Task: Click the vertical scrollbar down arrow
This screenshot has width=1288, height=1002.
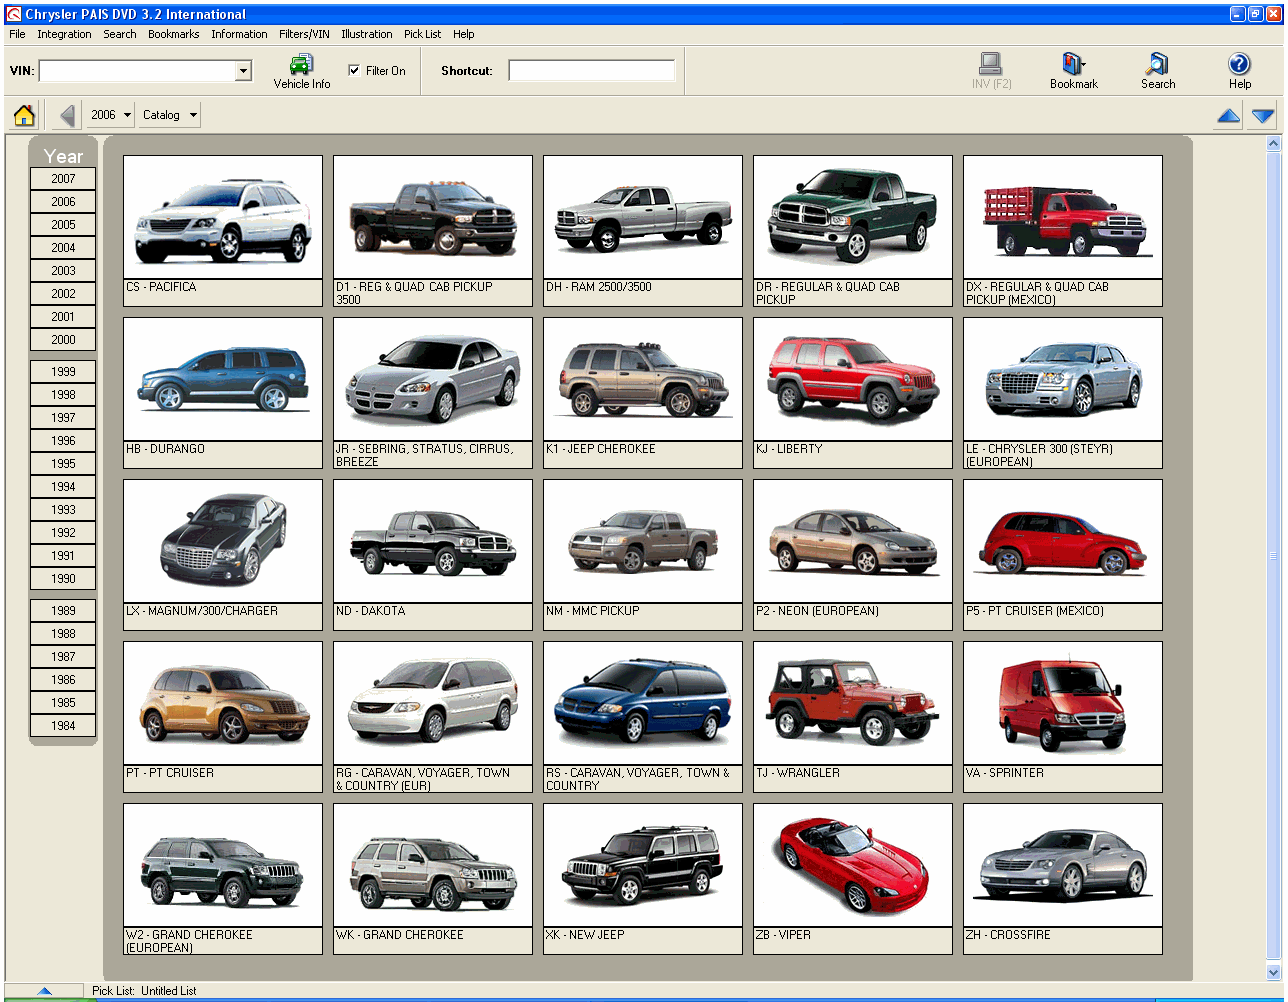Action: coord(1273,972)
